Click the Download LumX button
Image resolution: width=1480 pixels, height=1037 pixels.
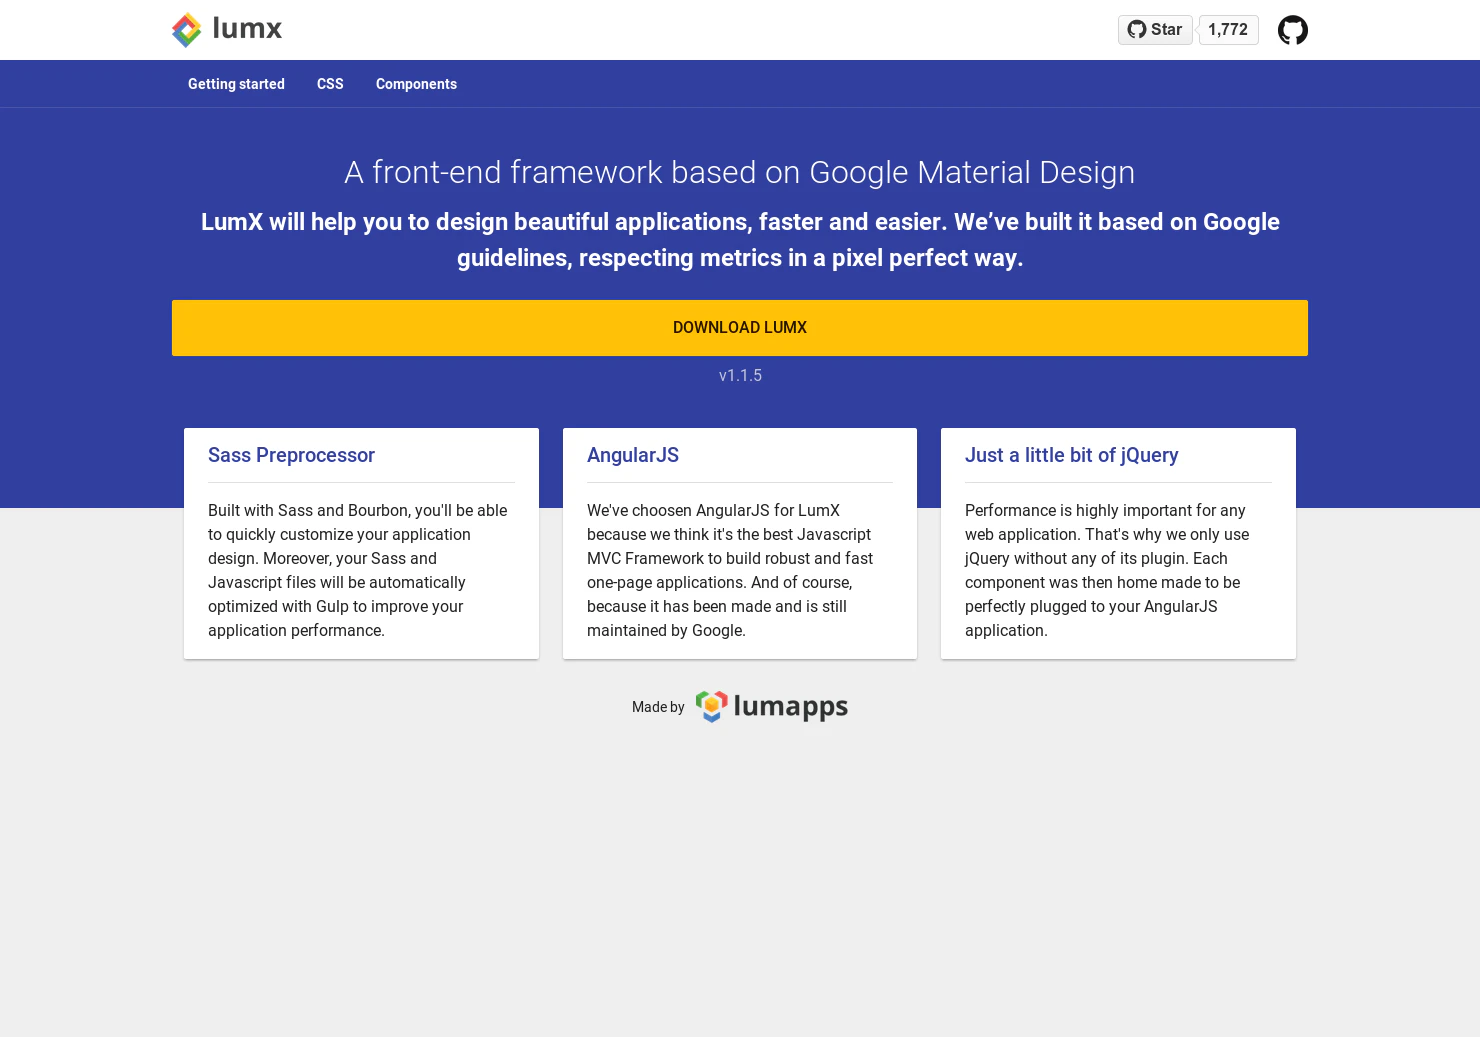tap(740, 328)
